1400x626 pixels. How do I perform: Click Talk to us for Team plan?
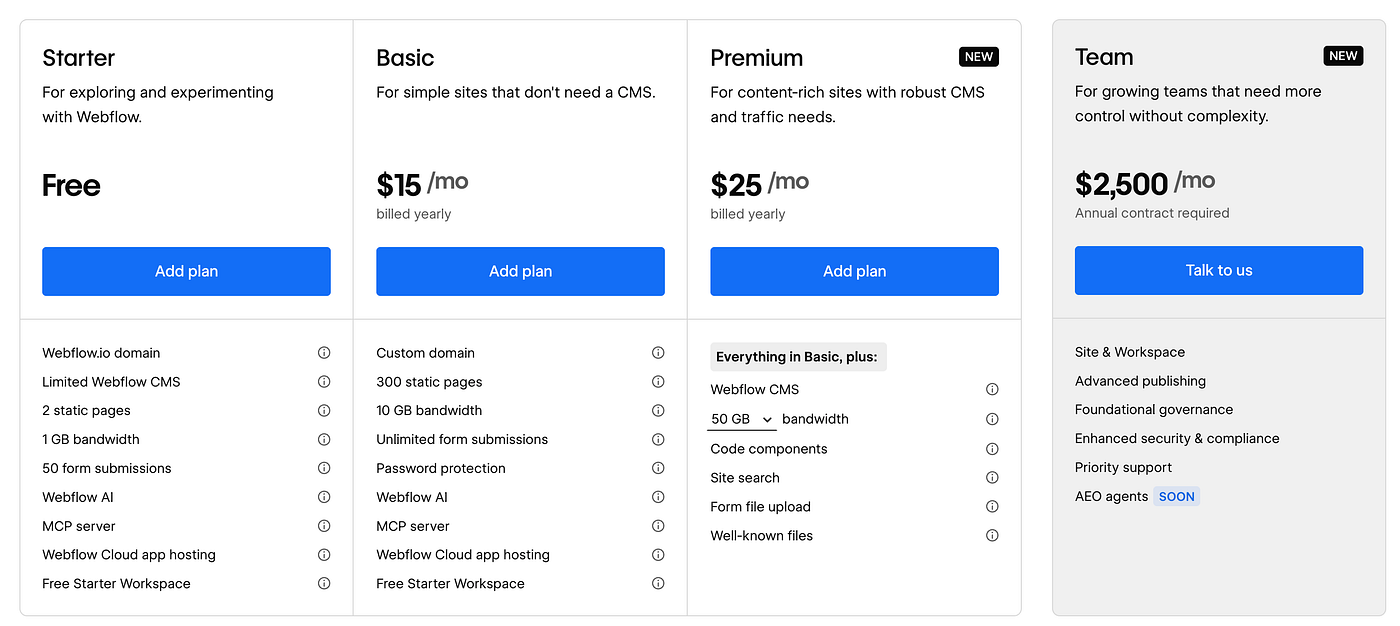point(1219,270)
